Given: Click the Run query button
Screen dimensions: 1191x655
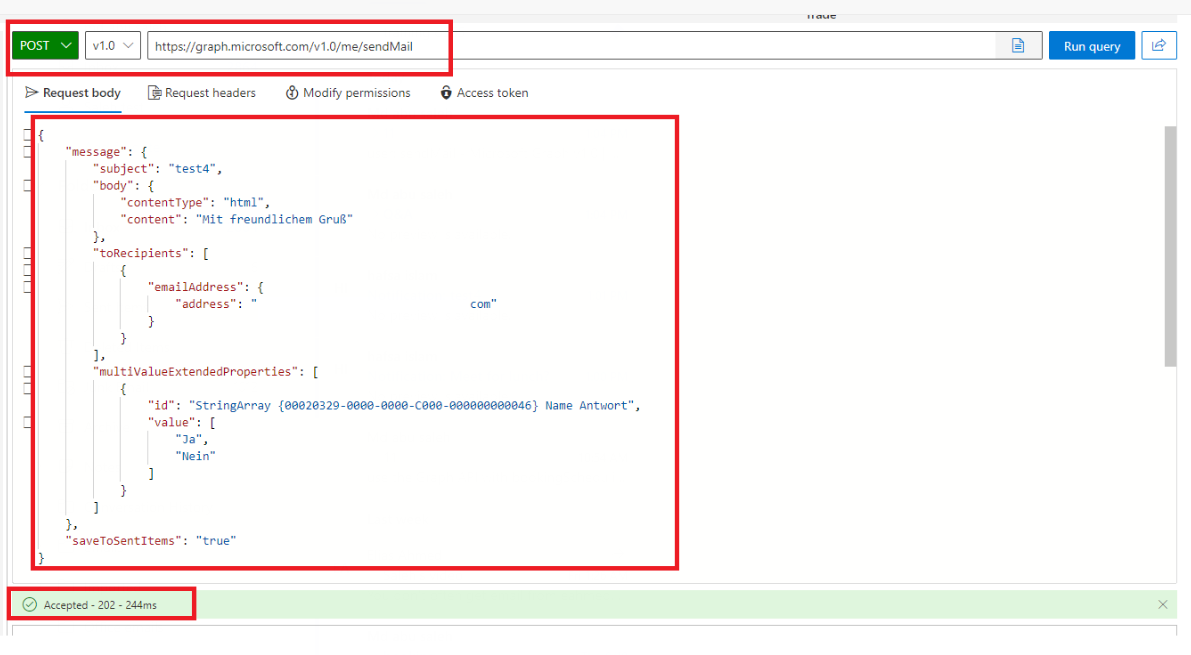Looking at the screenshot, I should tap(1091, 45).
